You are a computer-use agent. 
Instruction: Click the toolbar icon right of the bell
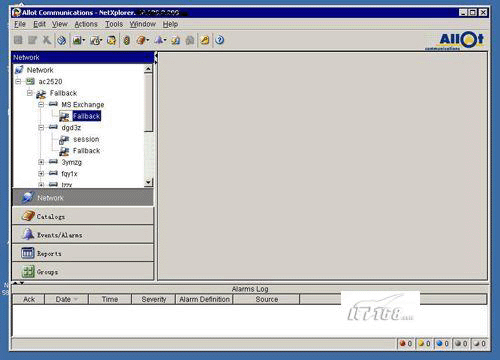click(x=175, y=40)
